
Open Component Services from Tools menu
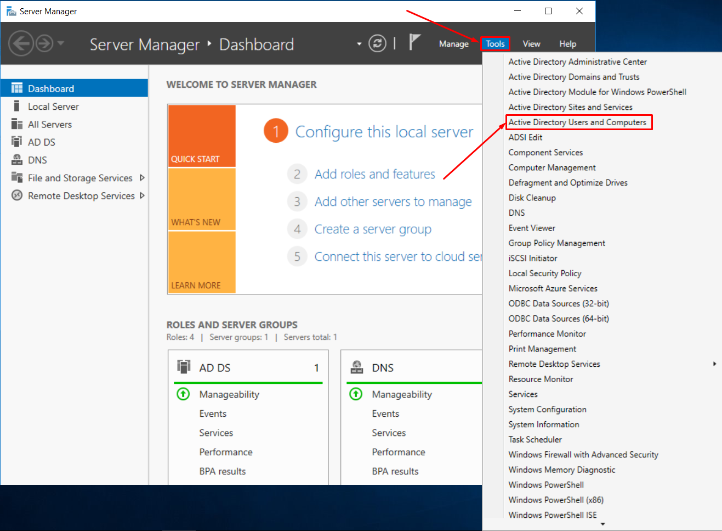click(x=546, y=152)
